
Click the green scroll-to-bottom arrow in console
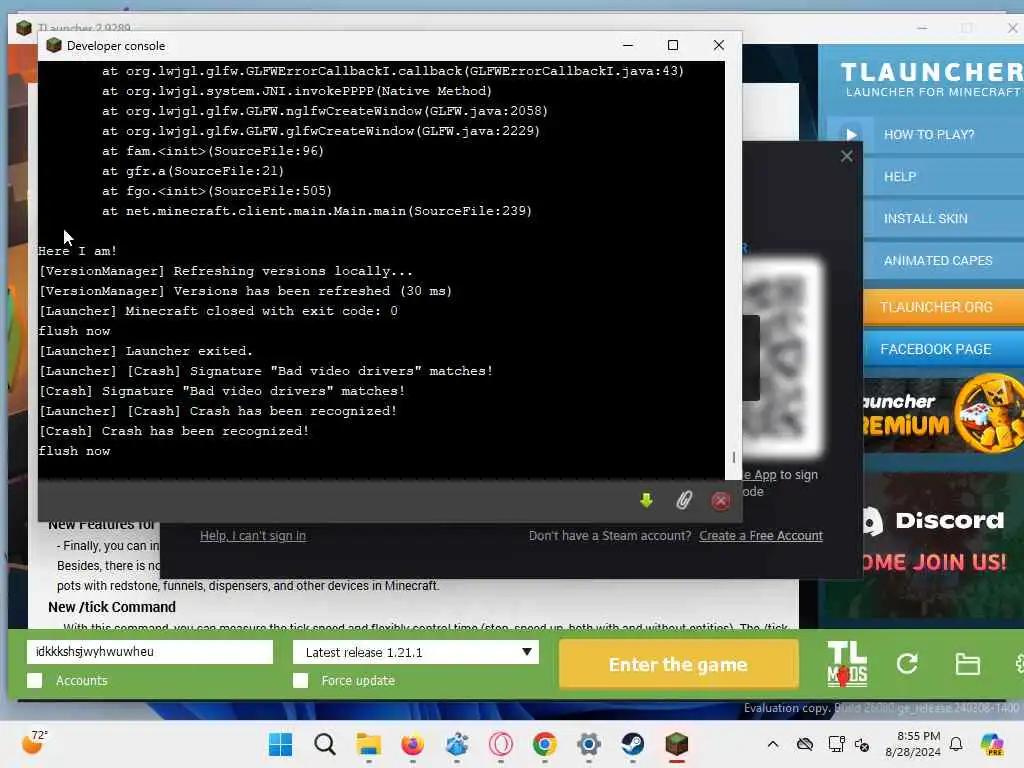pyautogui.click(x=646, y=501)
